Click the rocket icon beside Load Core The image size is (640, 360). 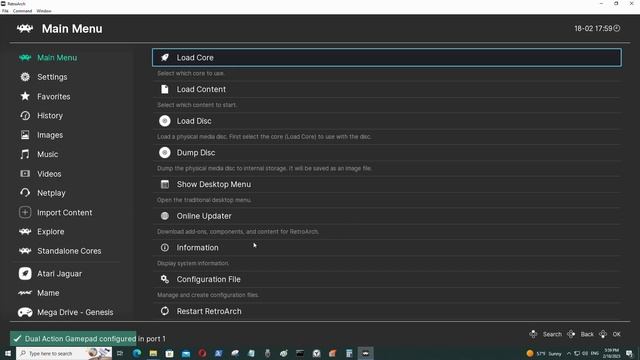tap(164, 58)
